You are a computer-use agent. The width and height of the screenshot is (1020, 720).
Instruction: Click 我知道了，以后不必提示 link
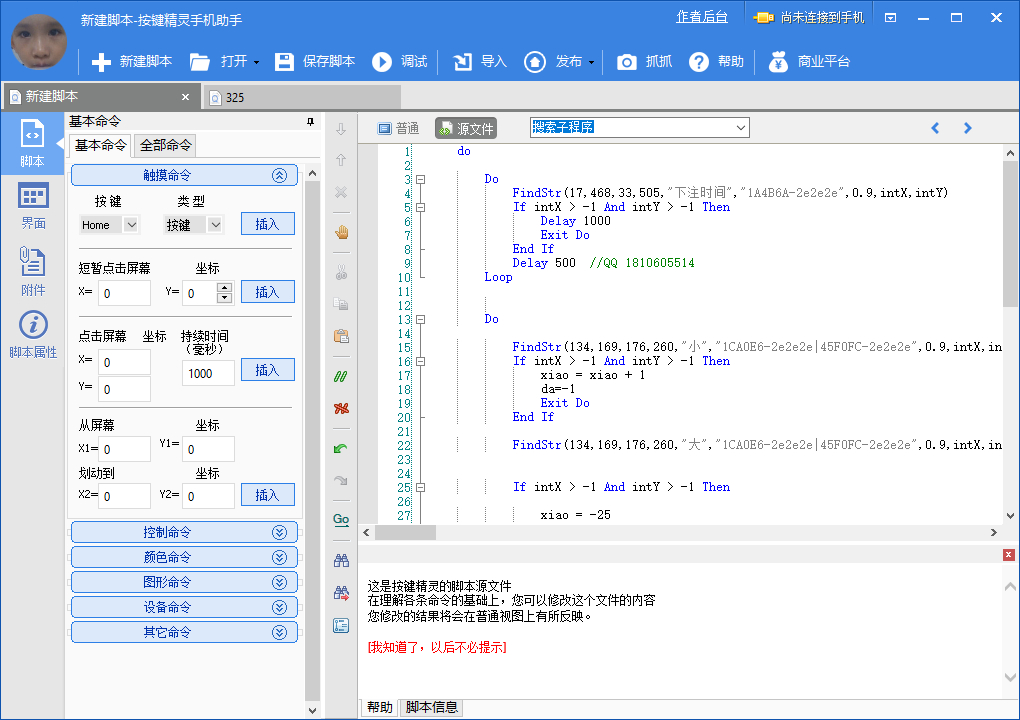(x=437, y=647)
